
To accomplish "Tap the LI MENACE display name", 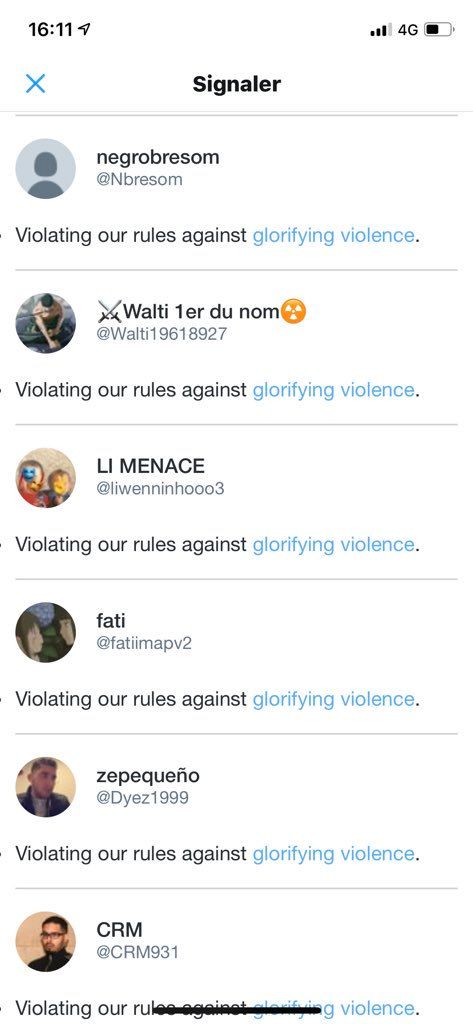I will [150, 466].
